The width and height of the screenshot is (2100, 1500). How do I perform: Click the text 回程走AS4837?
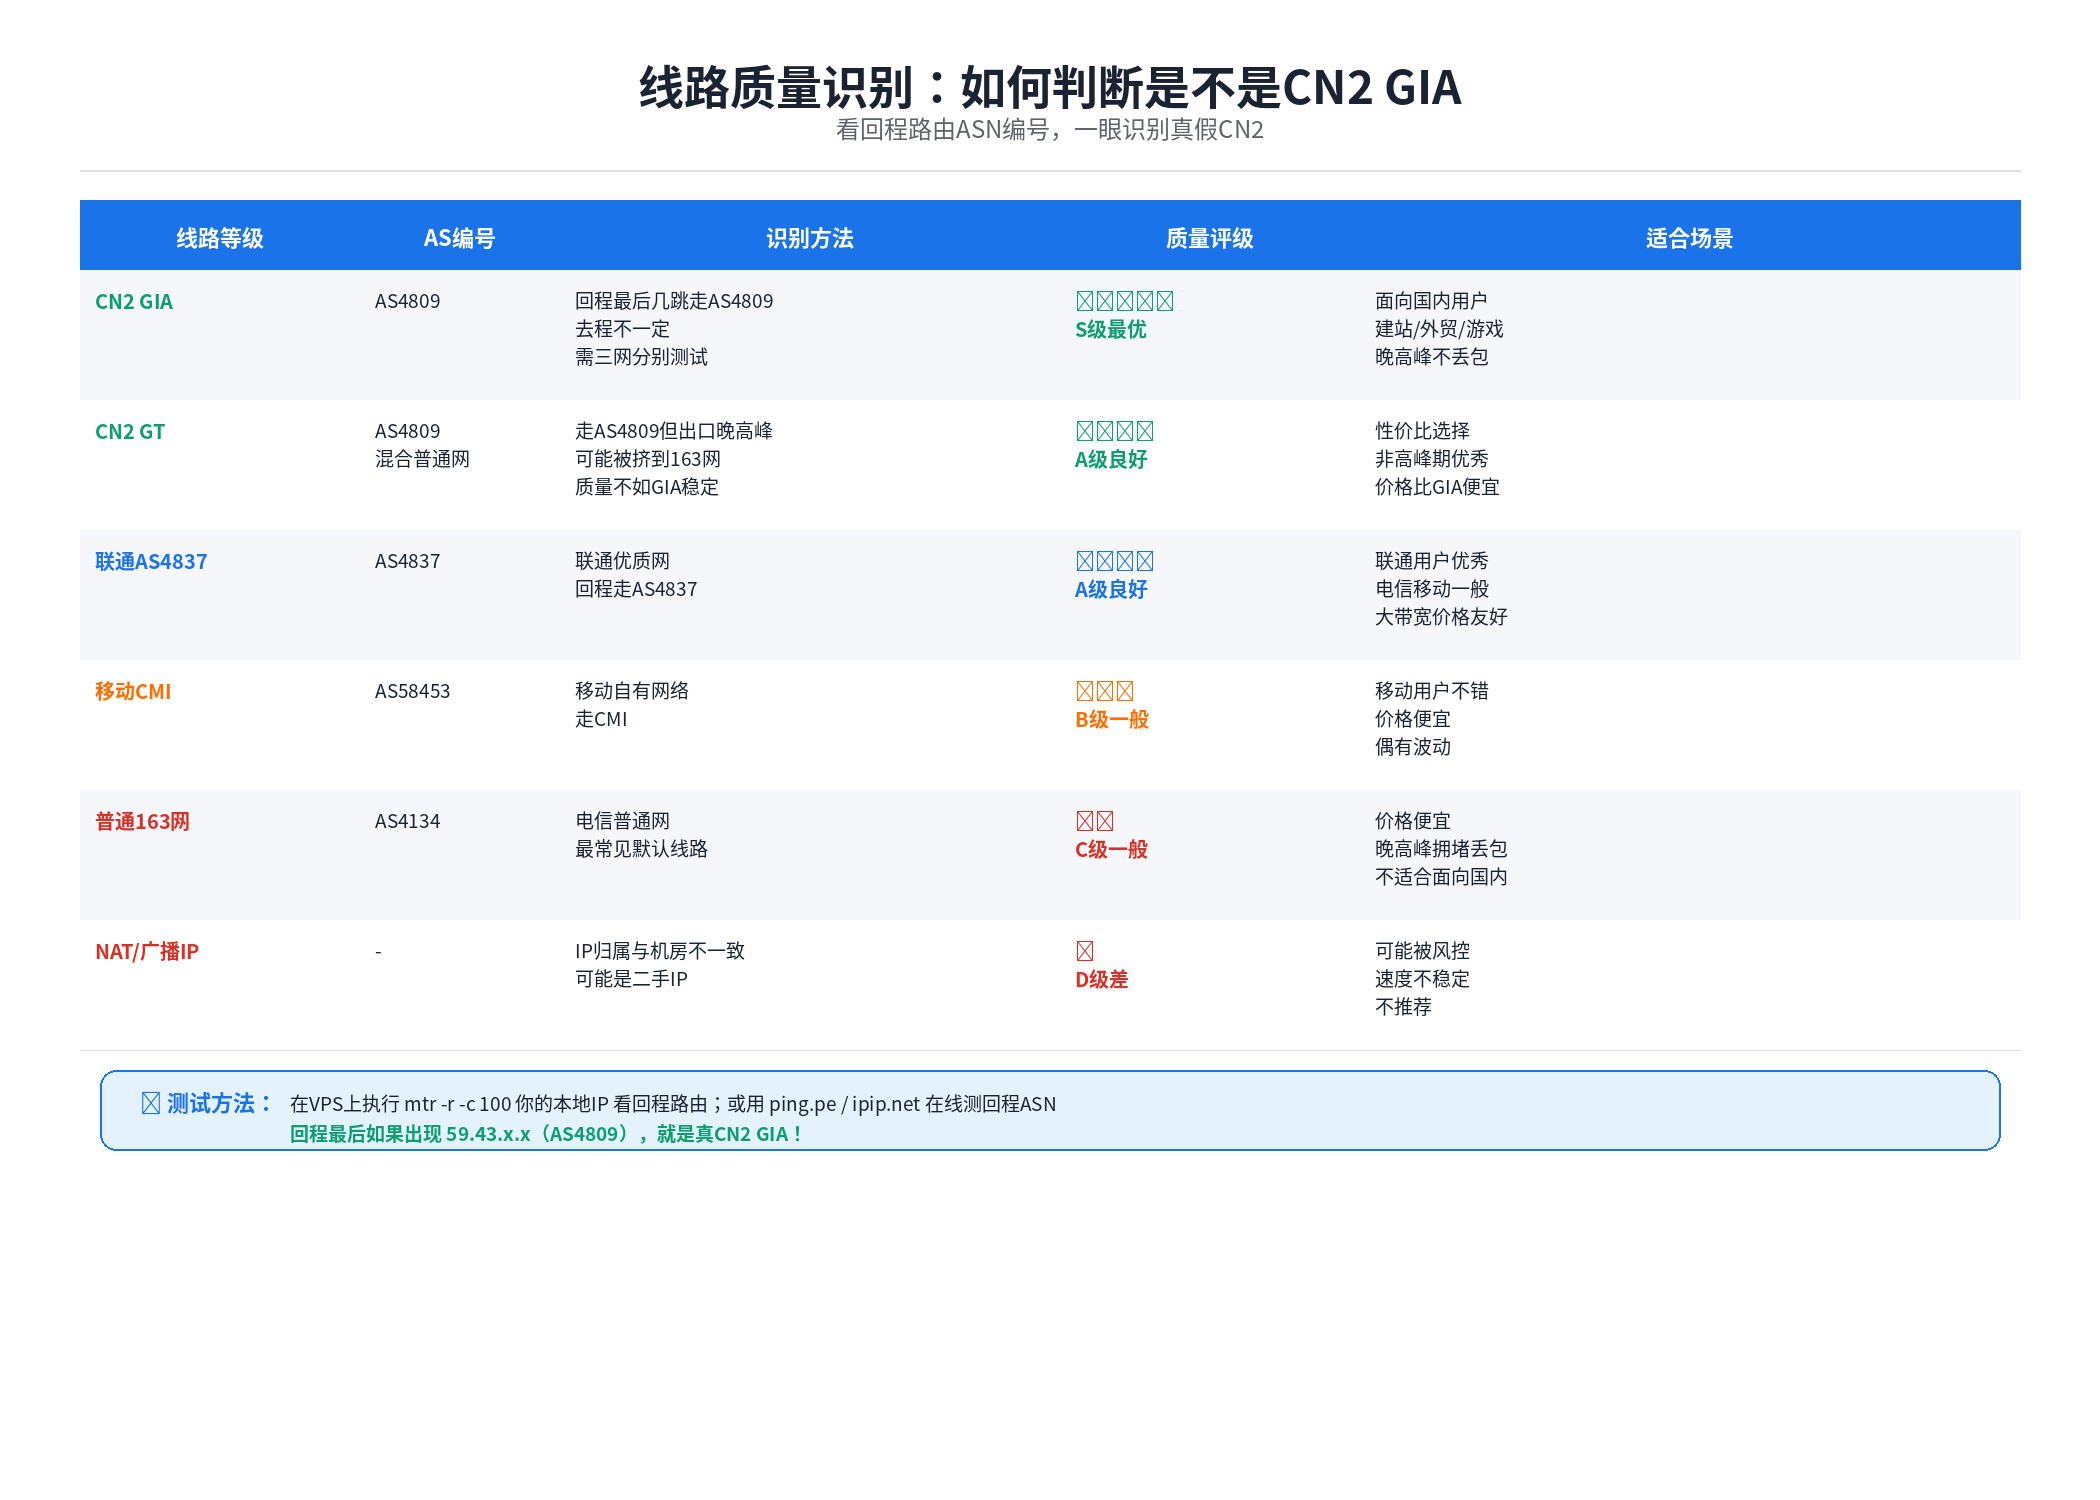click(636, 589)
